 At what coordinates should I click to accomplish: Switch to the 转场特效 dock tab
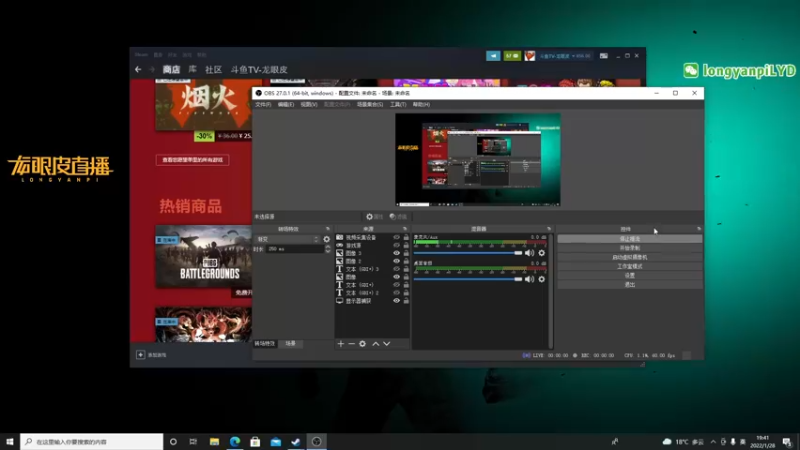(x=265, y=344)
